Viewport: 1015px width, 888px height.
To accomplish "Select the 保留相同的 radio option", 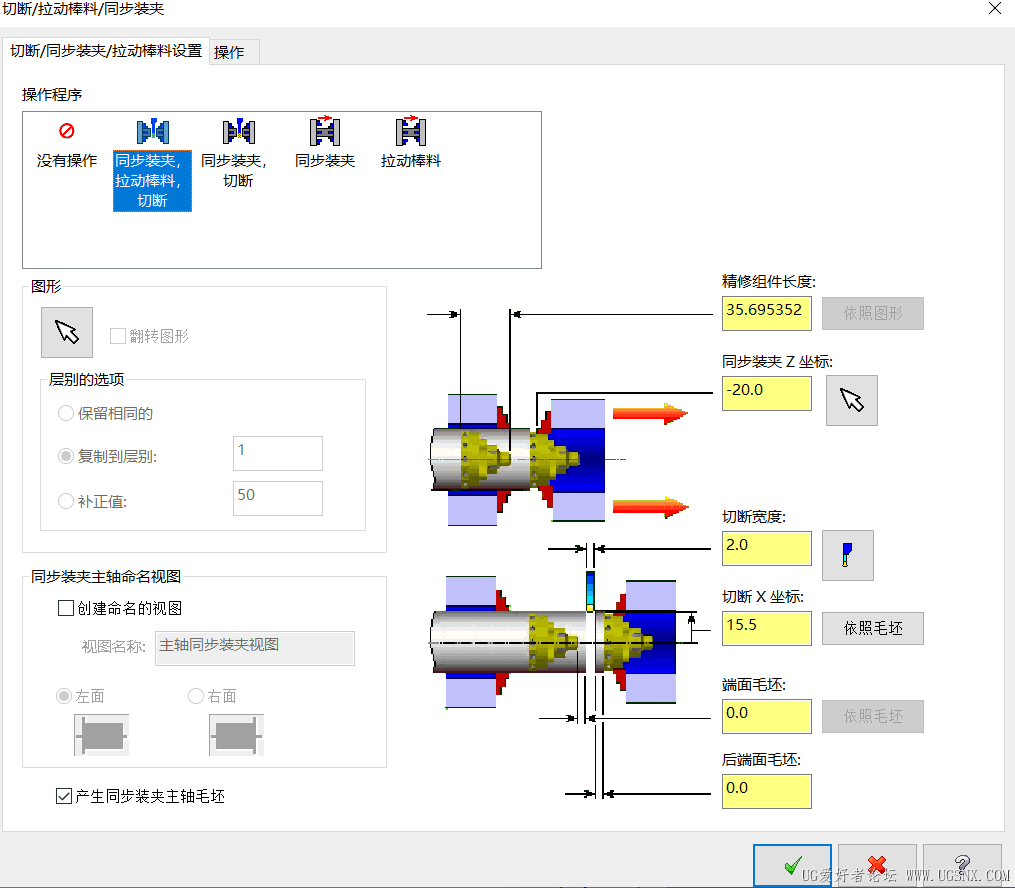I will coord(65,413).
